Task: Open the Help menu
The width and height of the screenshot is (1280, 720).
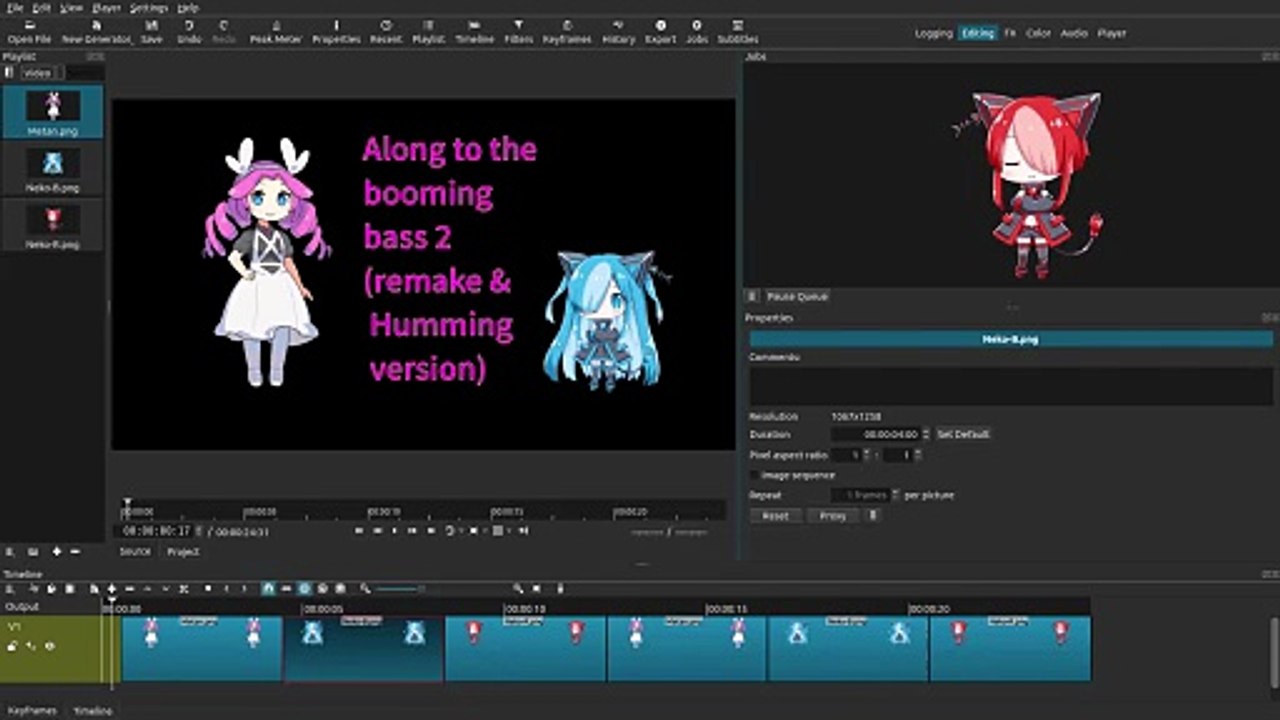Action: coord(188,7)
